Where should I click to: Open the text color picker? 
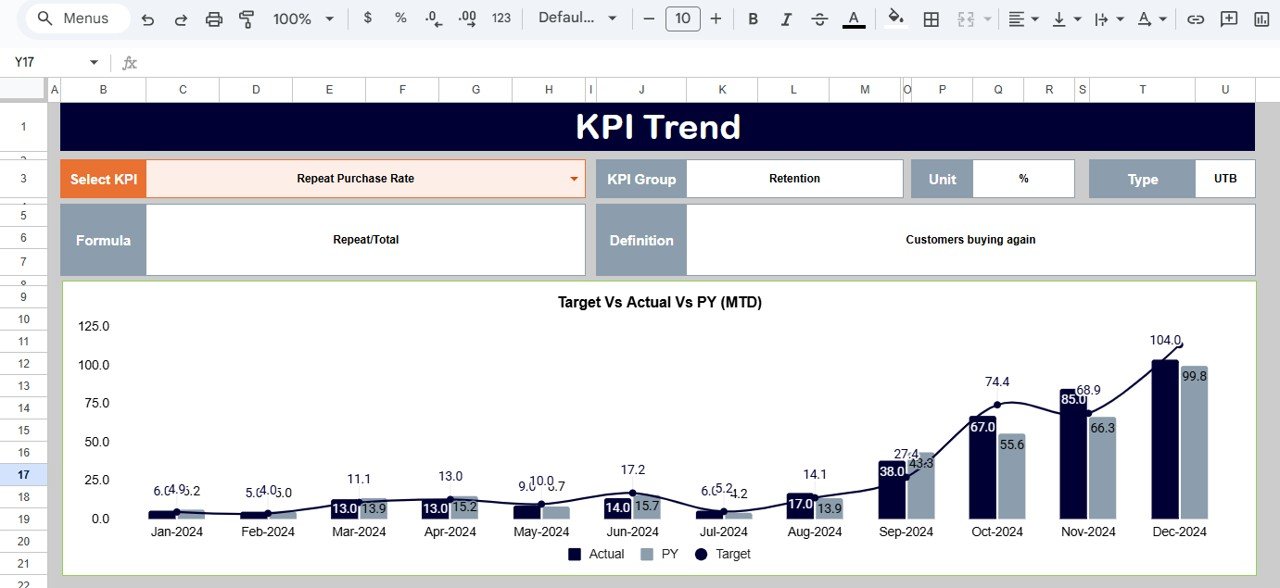(x=853, y=18)
